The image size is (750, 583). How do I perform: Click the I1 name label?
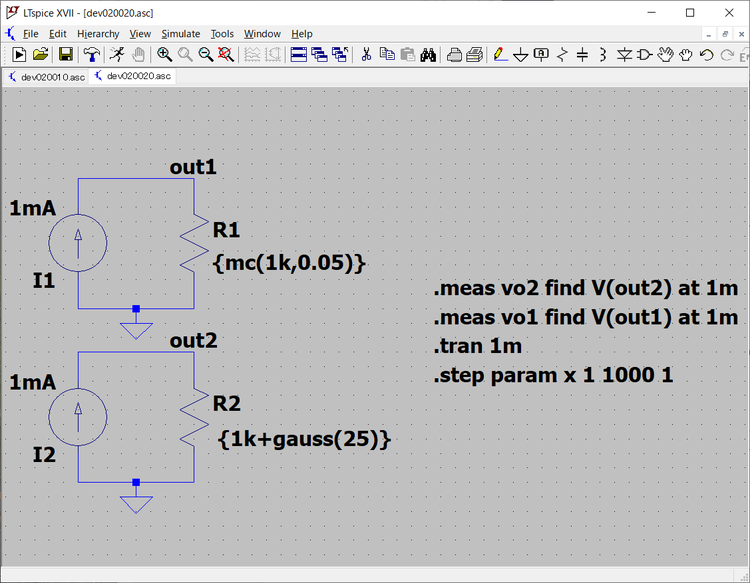(x=44, y=280)
